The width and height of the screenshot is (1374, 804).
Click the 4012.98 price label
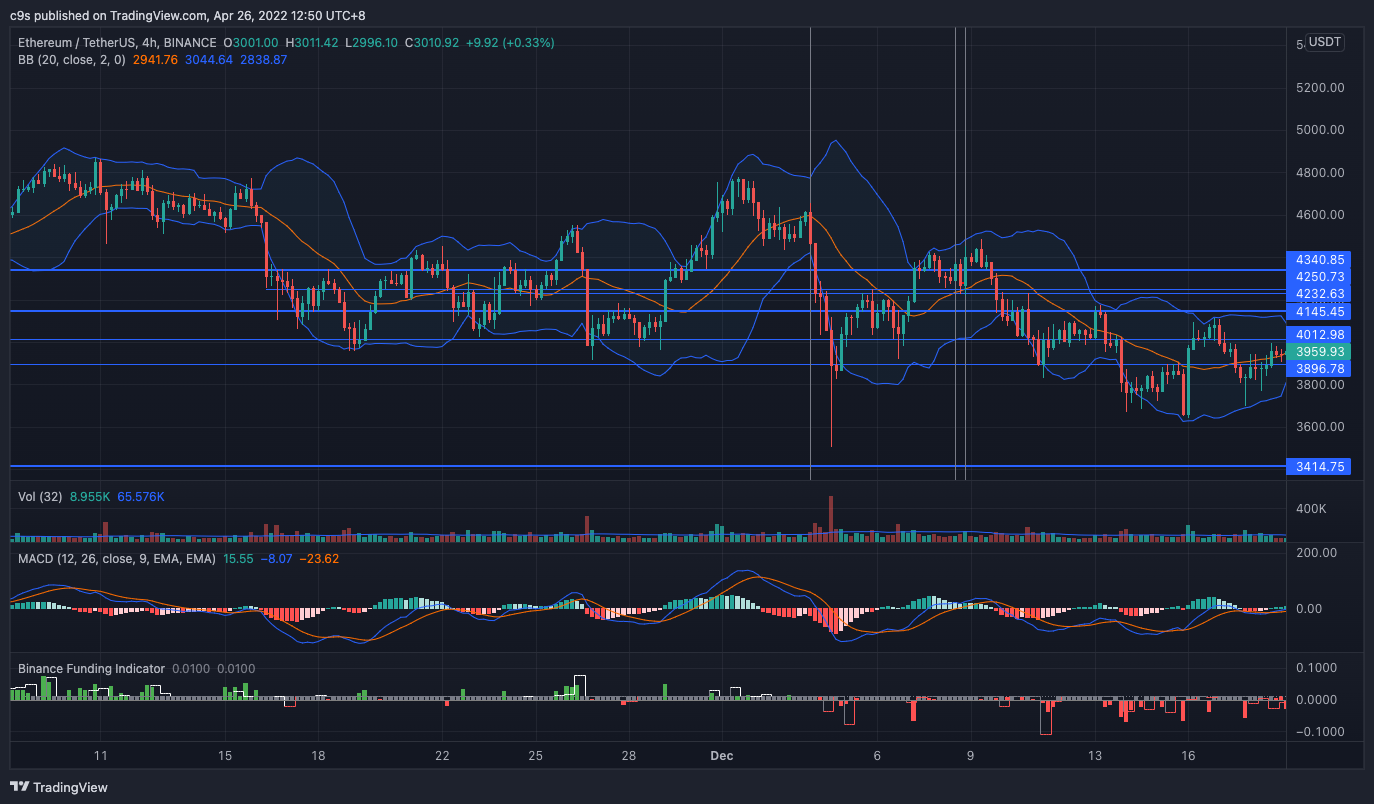pos(1320,334)
